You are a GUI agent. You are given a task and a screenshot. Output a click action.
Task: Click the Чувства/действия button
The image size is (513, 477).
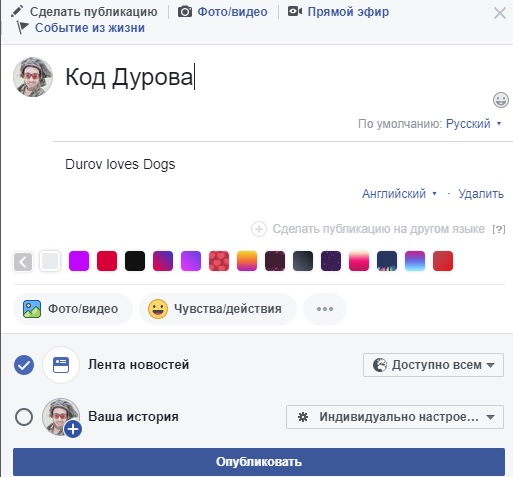[218, 309]
